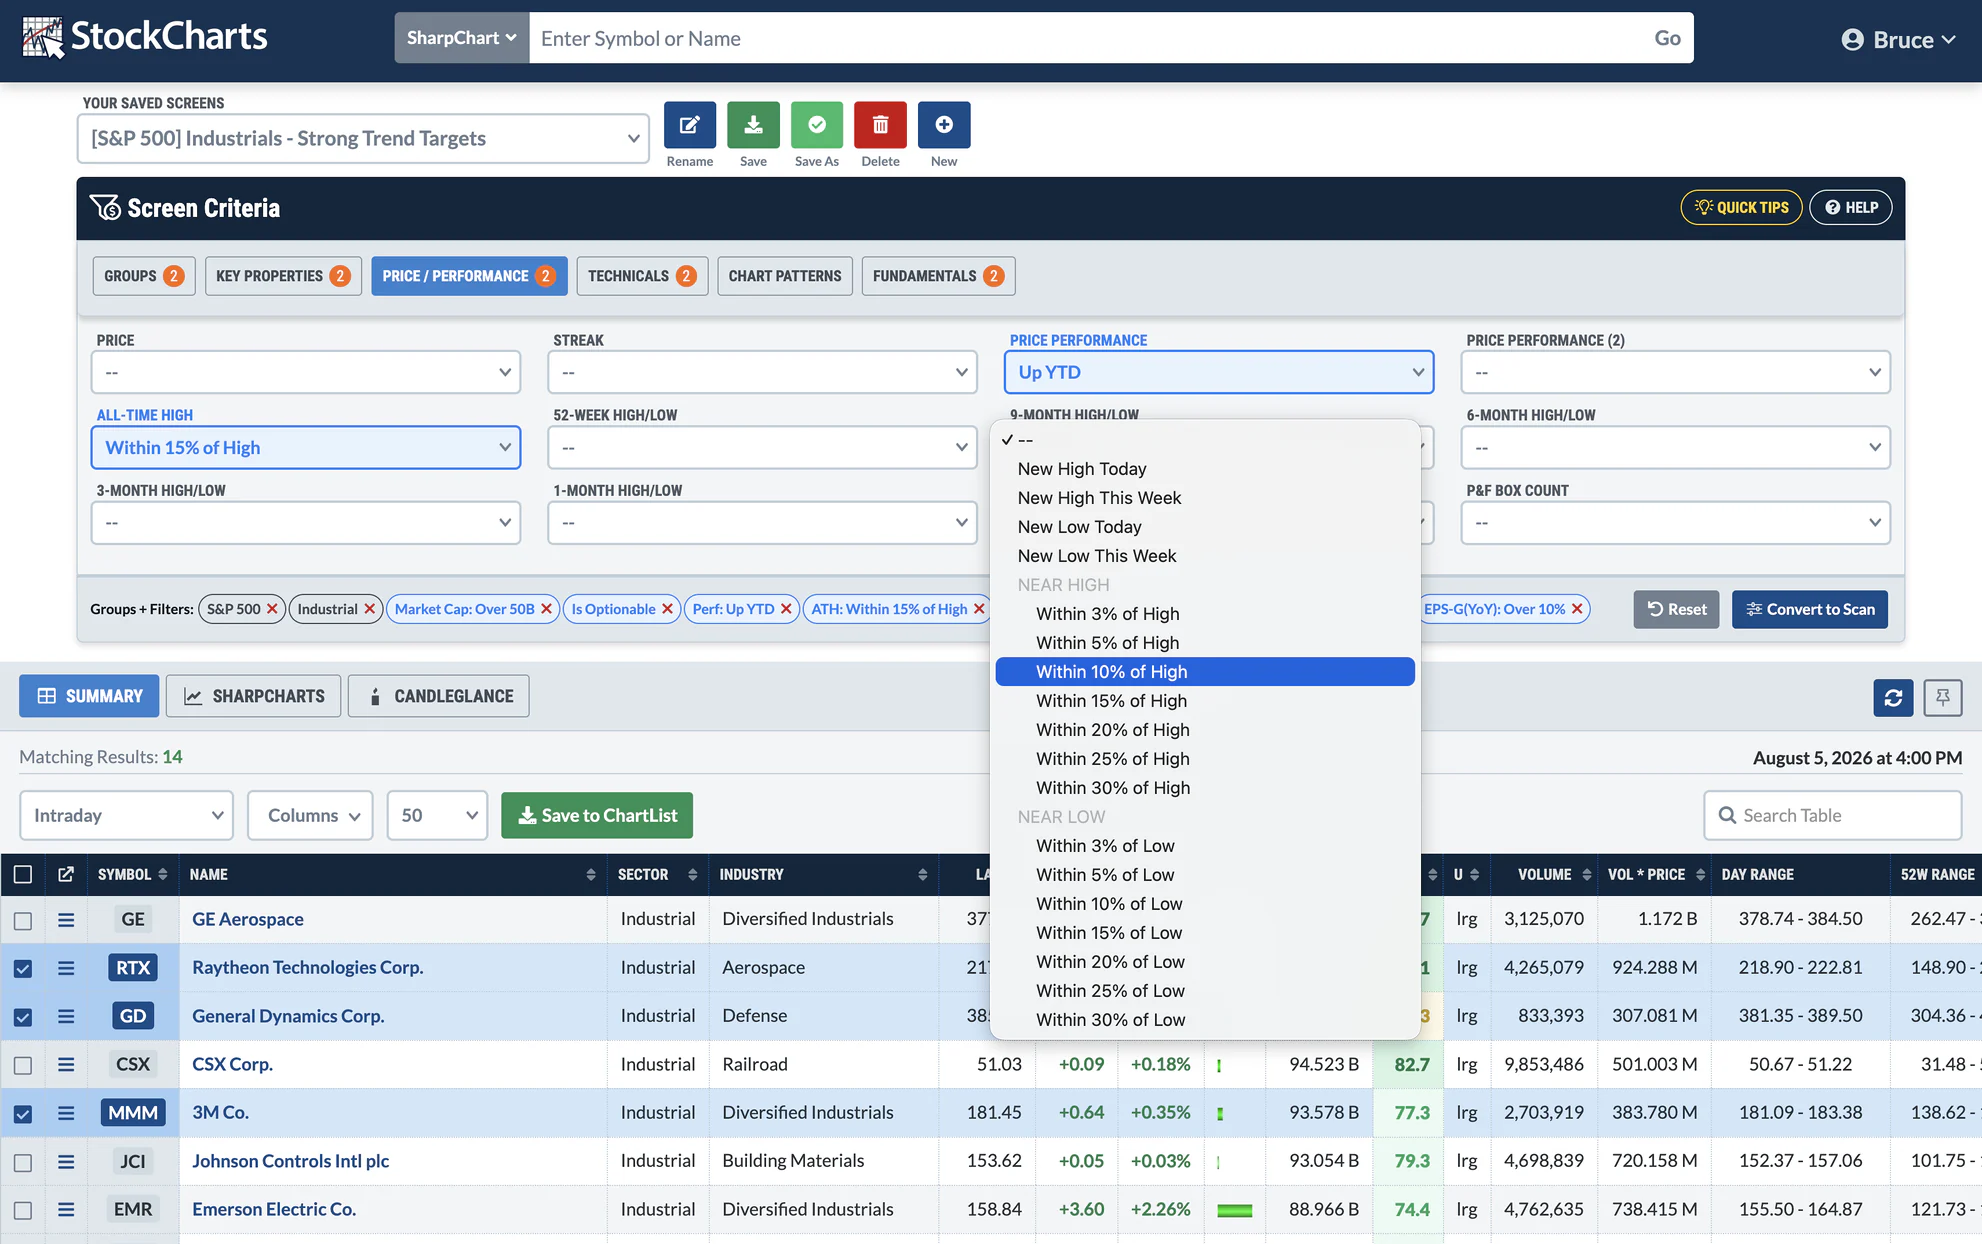Open row menu icon for MMM
Screen dimensions: 1982x1244
(66, 1113)
